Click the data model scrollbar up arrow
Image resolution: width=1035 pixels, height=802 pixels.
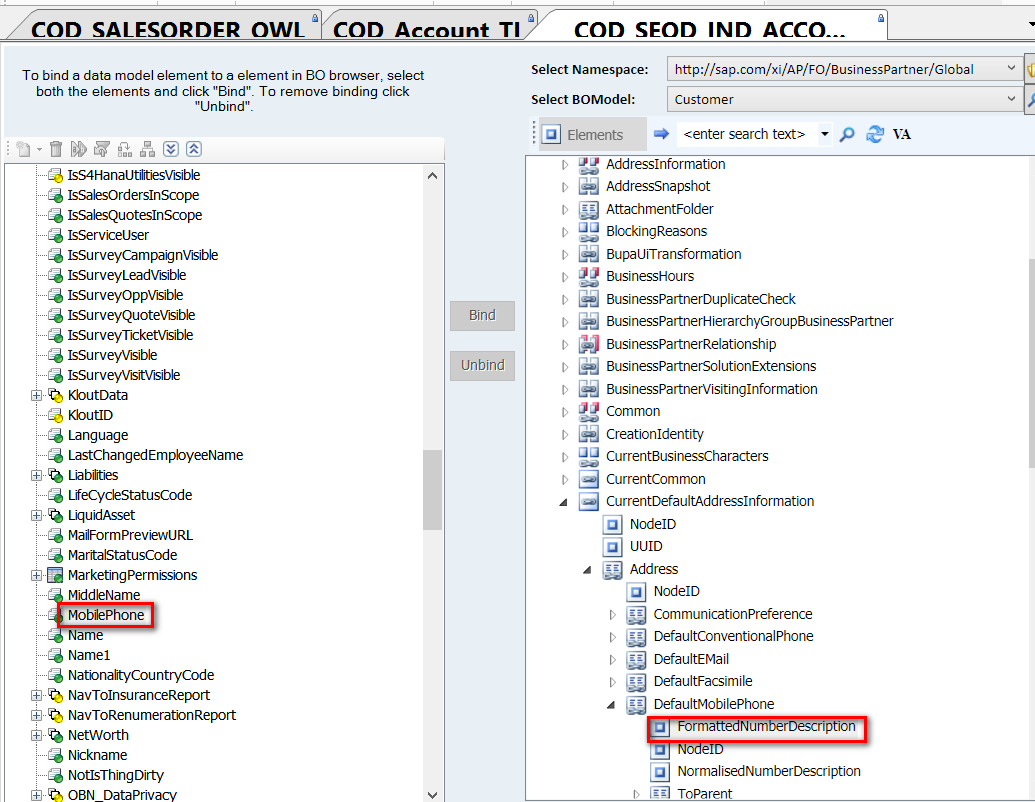coord(432,176)
